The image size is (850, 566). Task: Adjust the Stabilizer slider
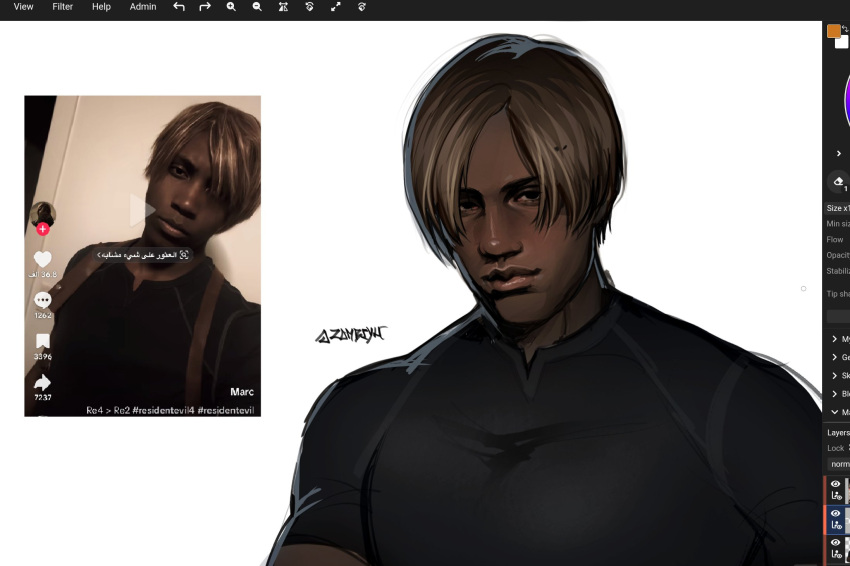[x=838, y=271]
